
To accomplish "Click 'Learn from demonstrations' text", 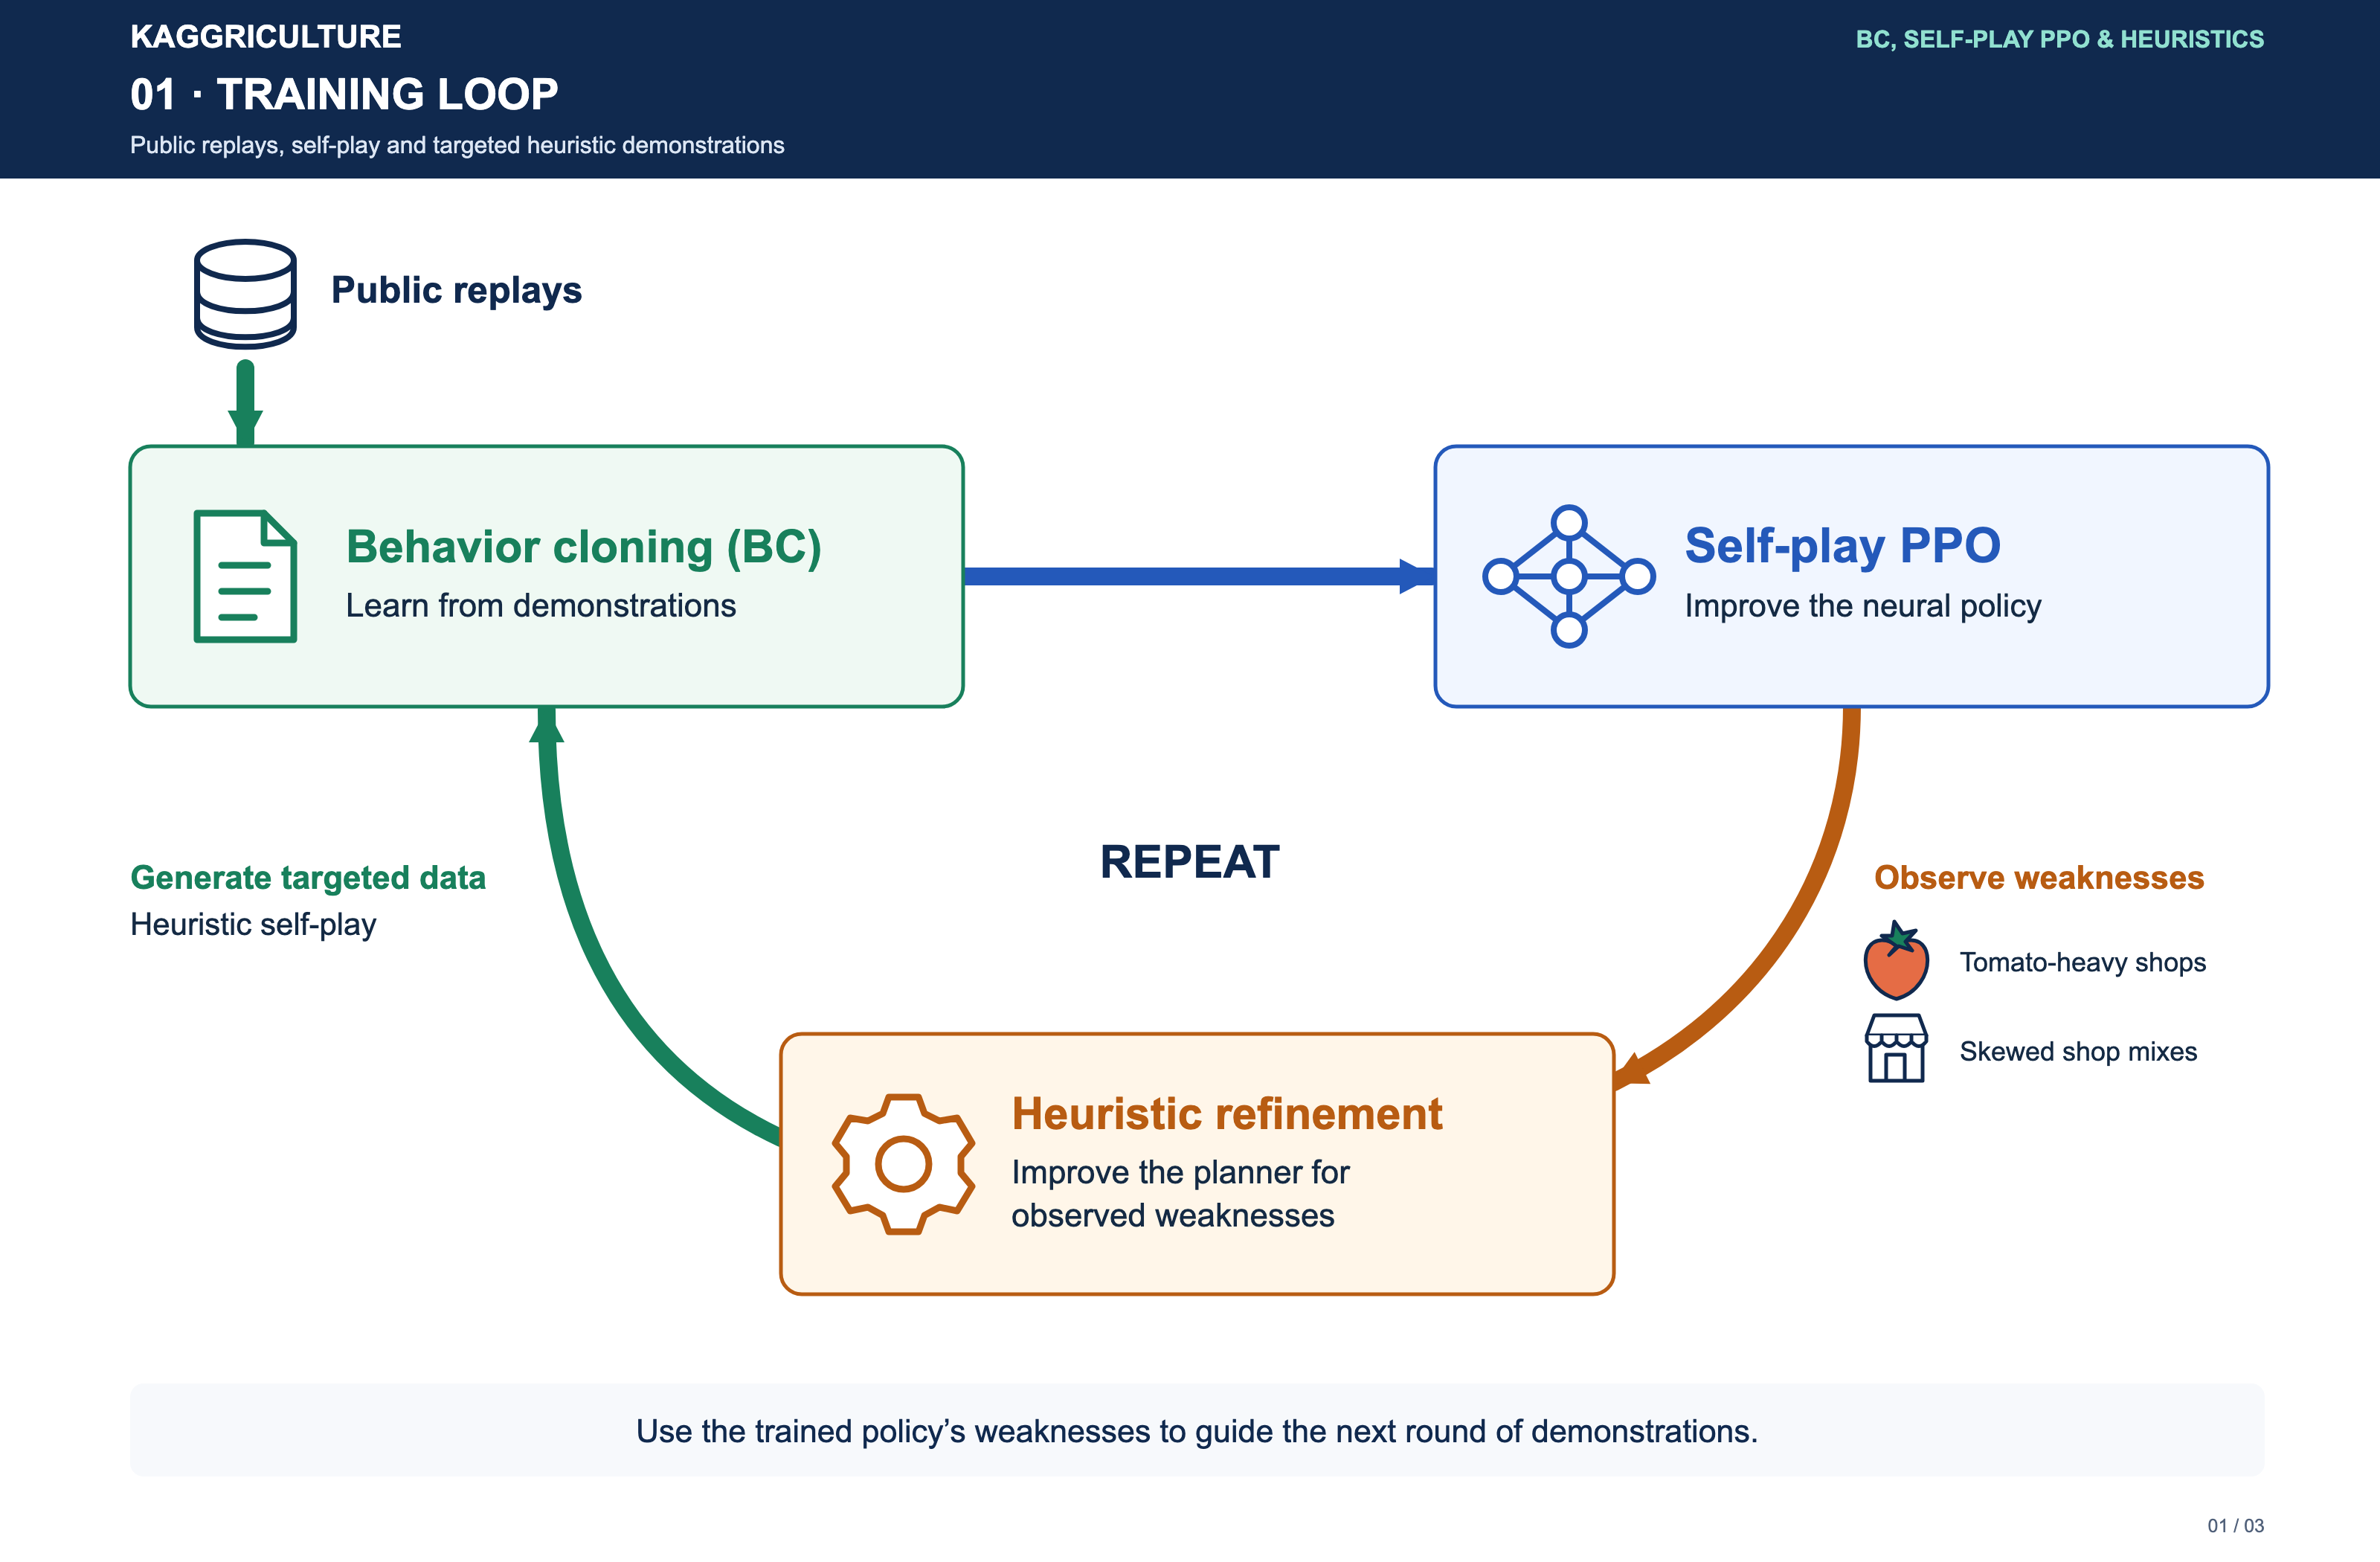I will click(541, 606).
